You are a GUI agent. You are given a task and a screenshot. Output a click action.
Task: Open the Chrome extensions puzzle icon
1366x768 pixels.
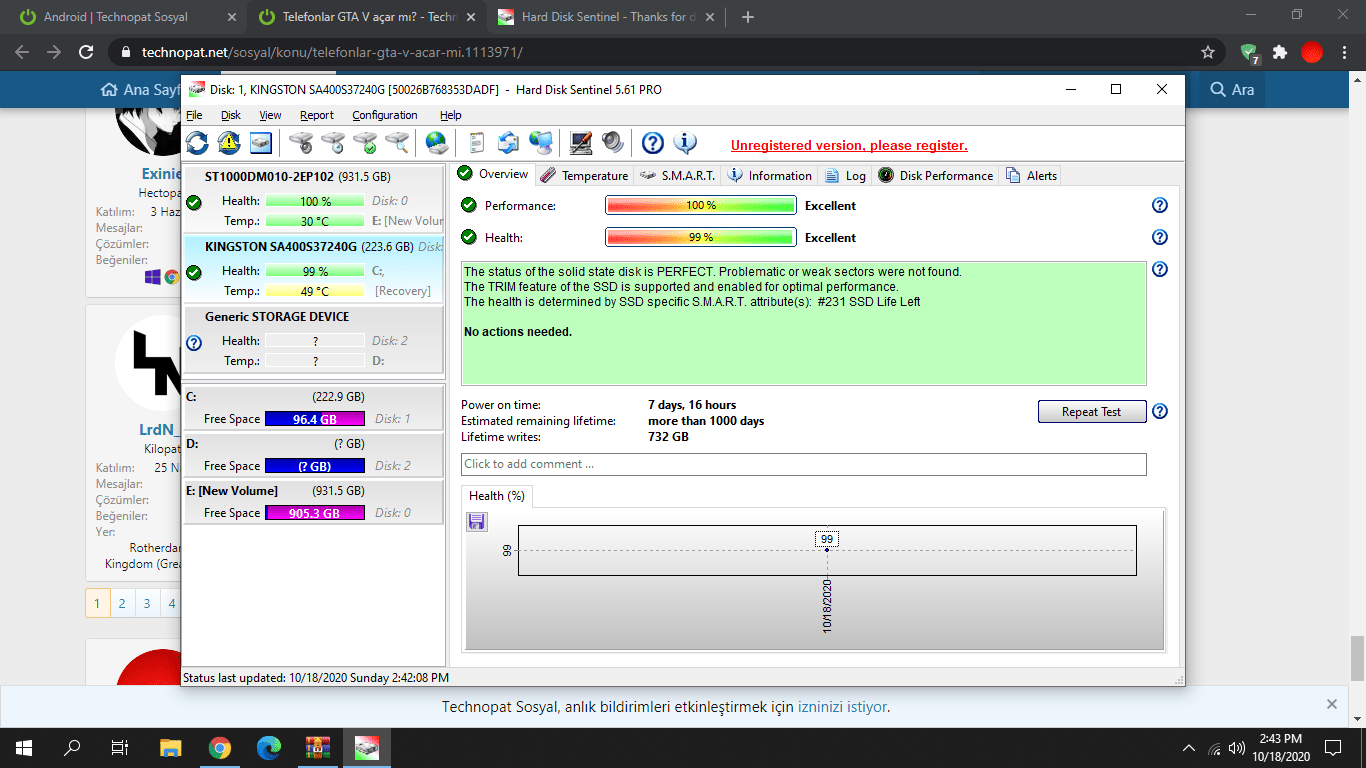pos(1280,52)
